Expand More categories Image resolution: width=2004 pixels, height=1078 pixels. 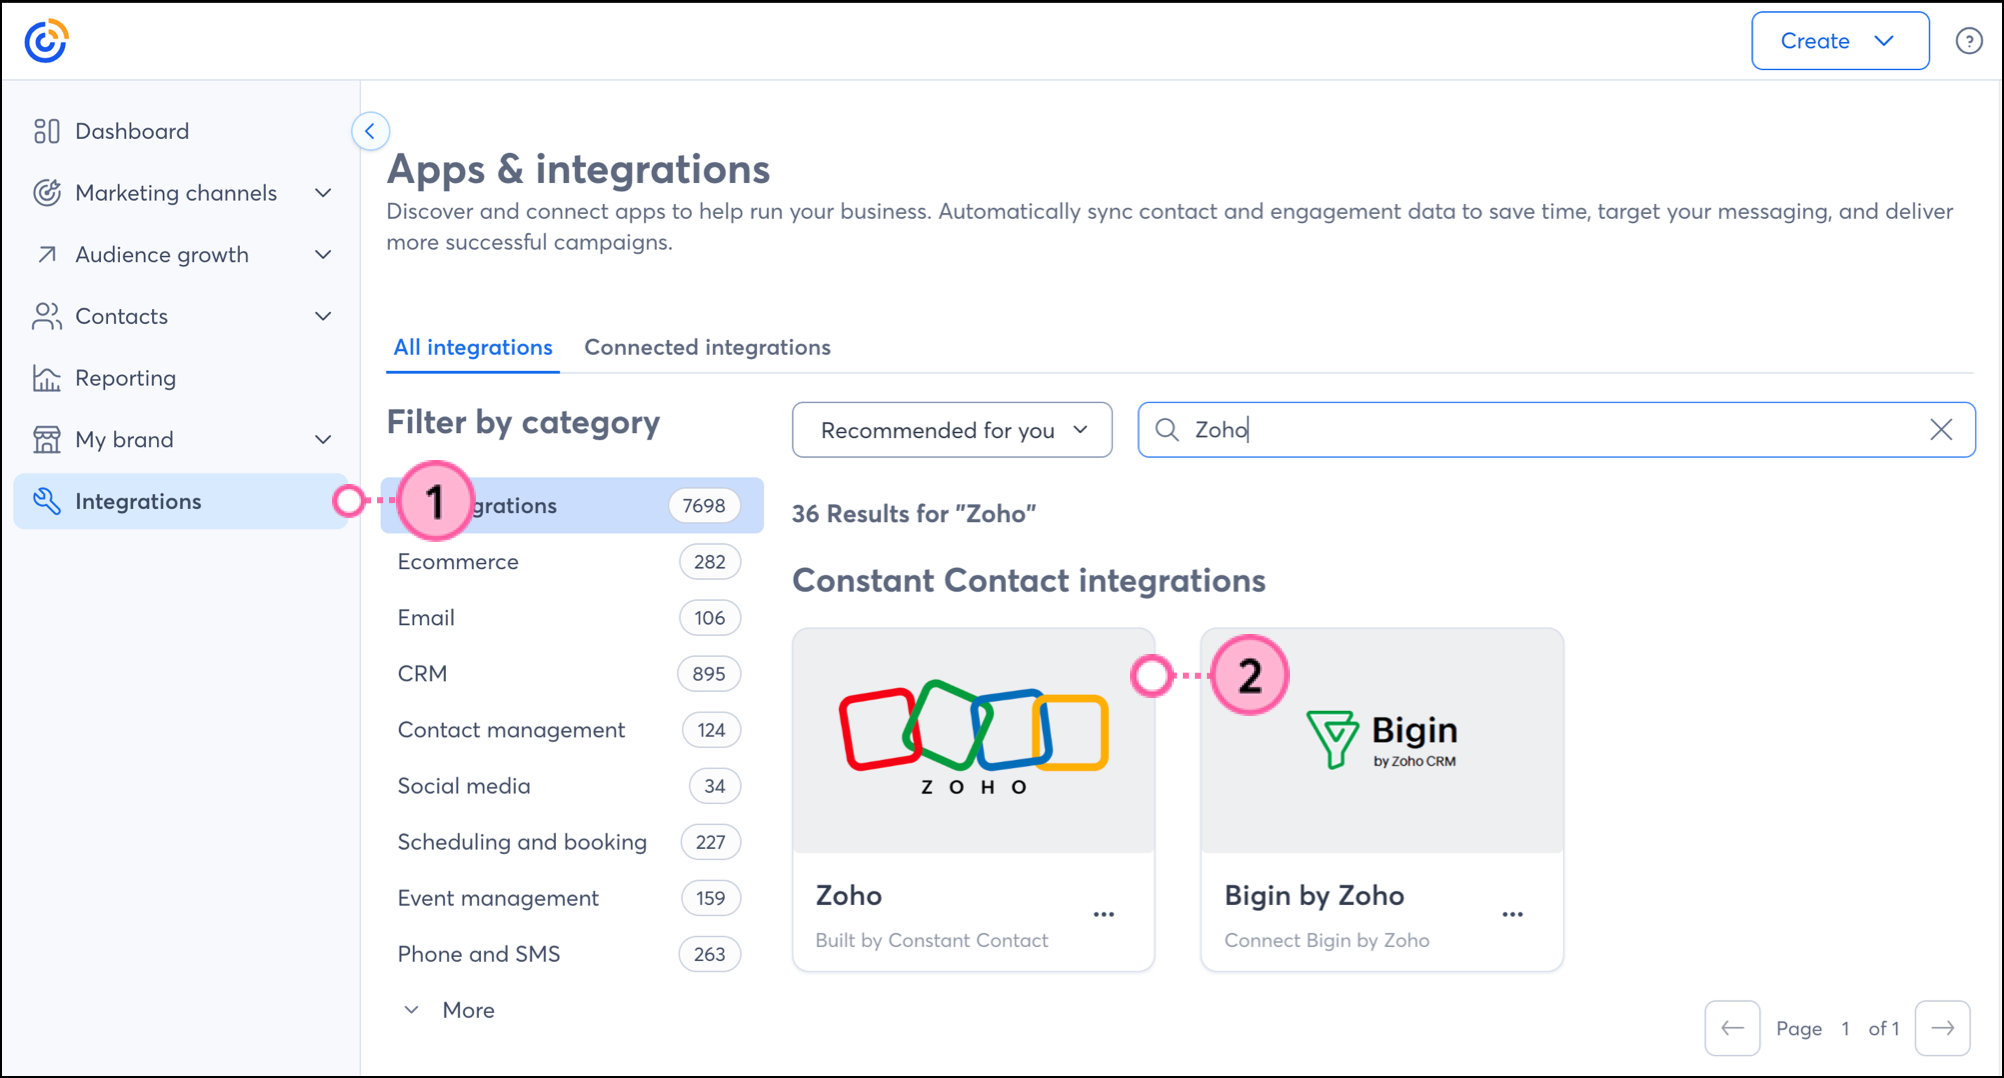(x=448, y=1010)
